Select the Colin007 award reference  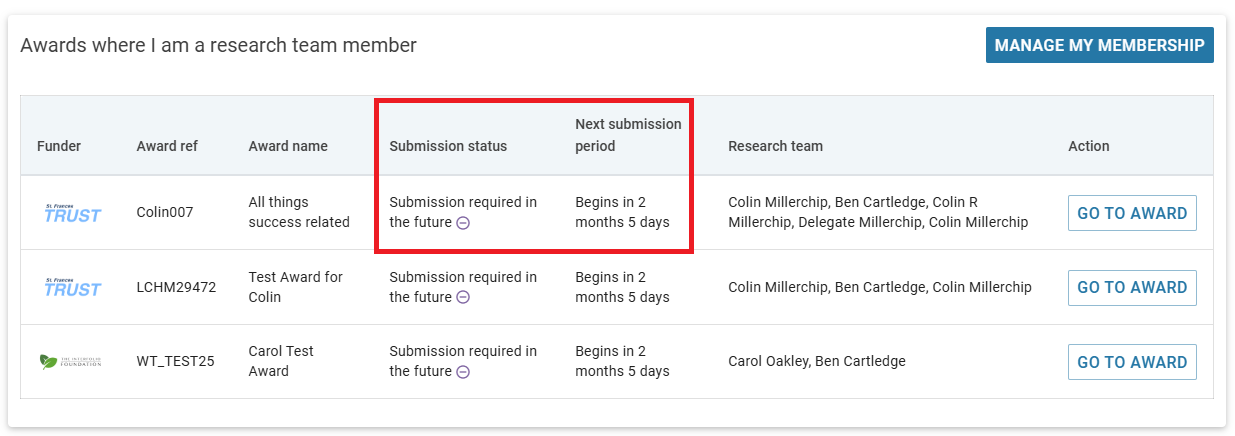165,213
